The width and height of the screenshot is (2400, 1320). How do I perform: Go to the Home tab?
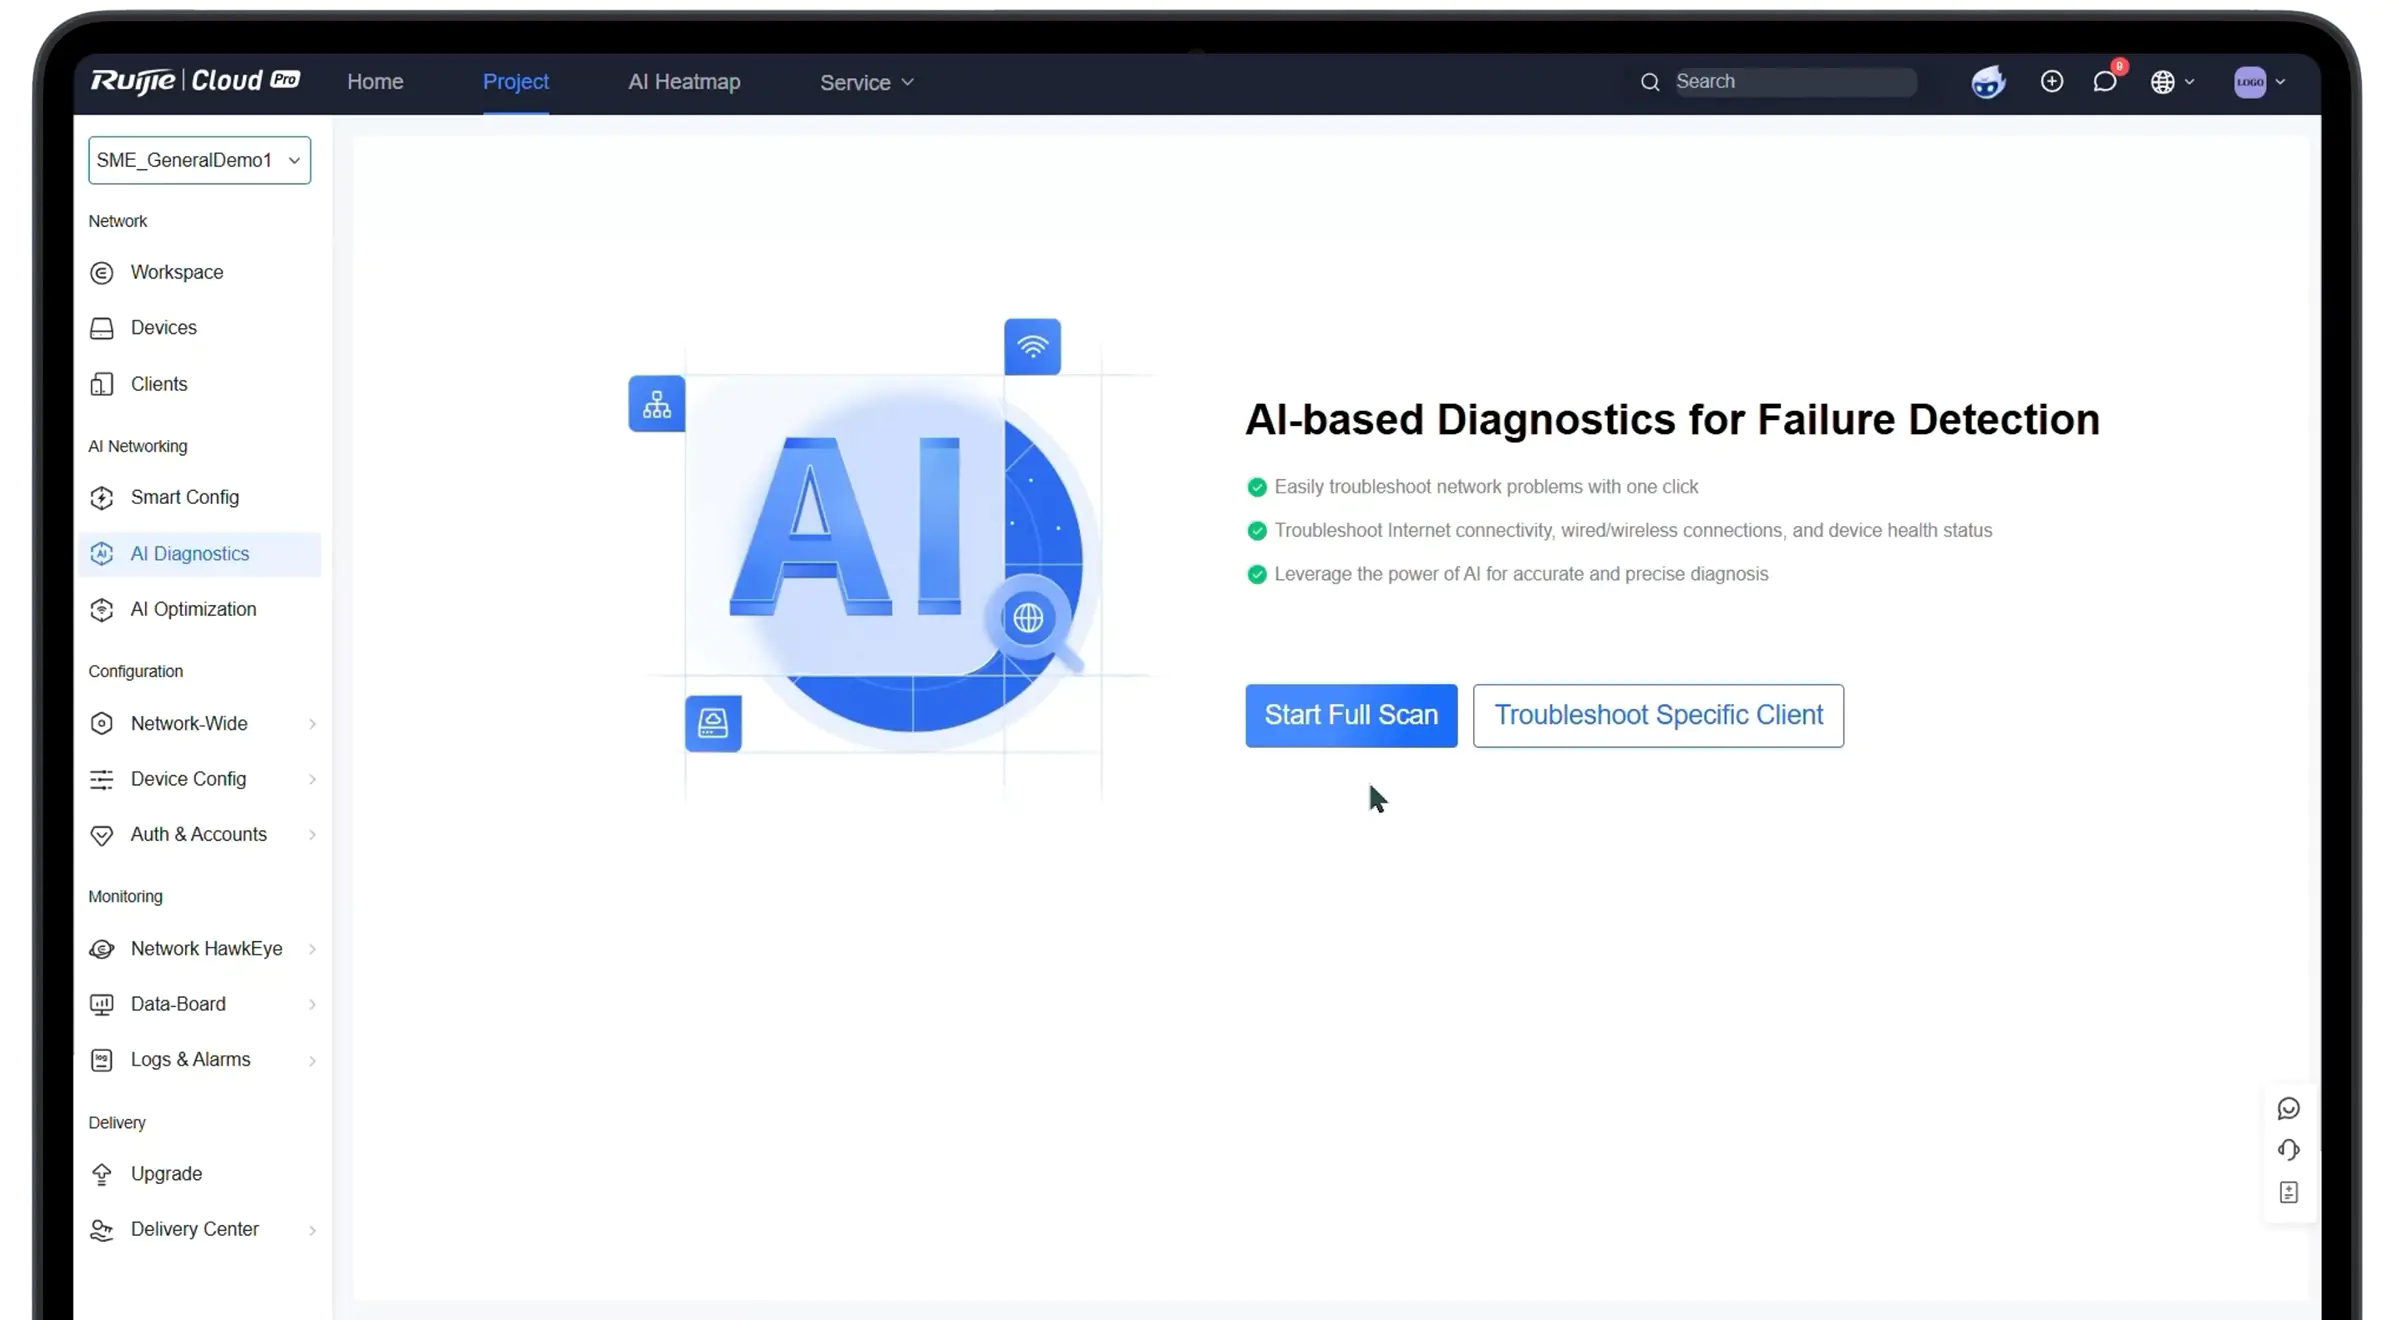coord(375,82)
